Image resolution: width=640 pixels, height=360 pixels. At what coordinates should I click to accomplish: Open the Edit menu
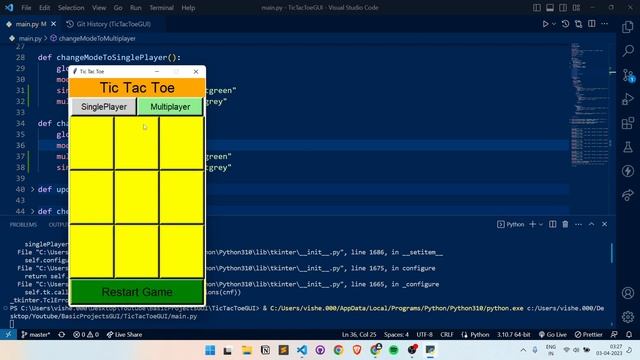(x=44, y=7)
